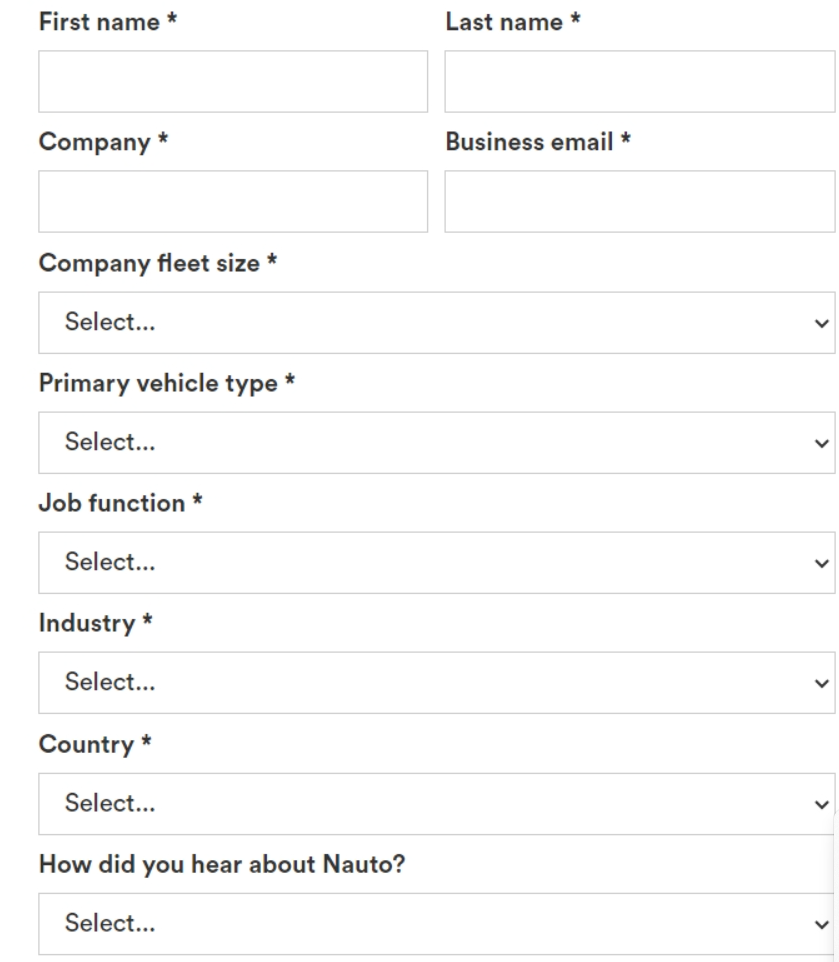839x962 pixels.
Task: Hit the Country field's down chevron
Action: [822, 804]
